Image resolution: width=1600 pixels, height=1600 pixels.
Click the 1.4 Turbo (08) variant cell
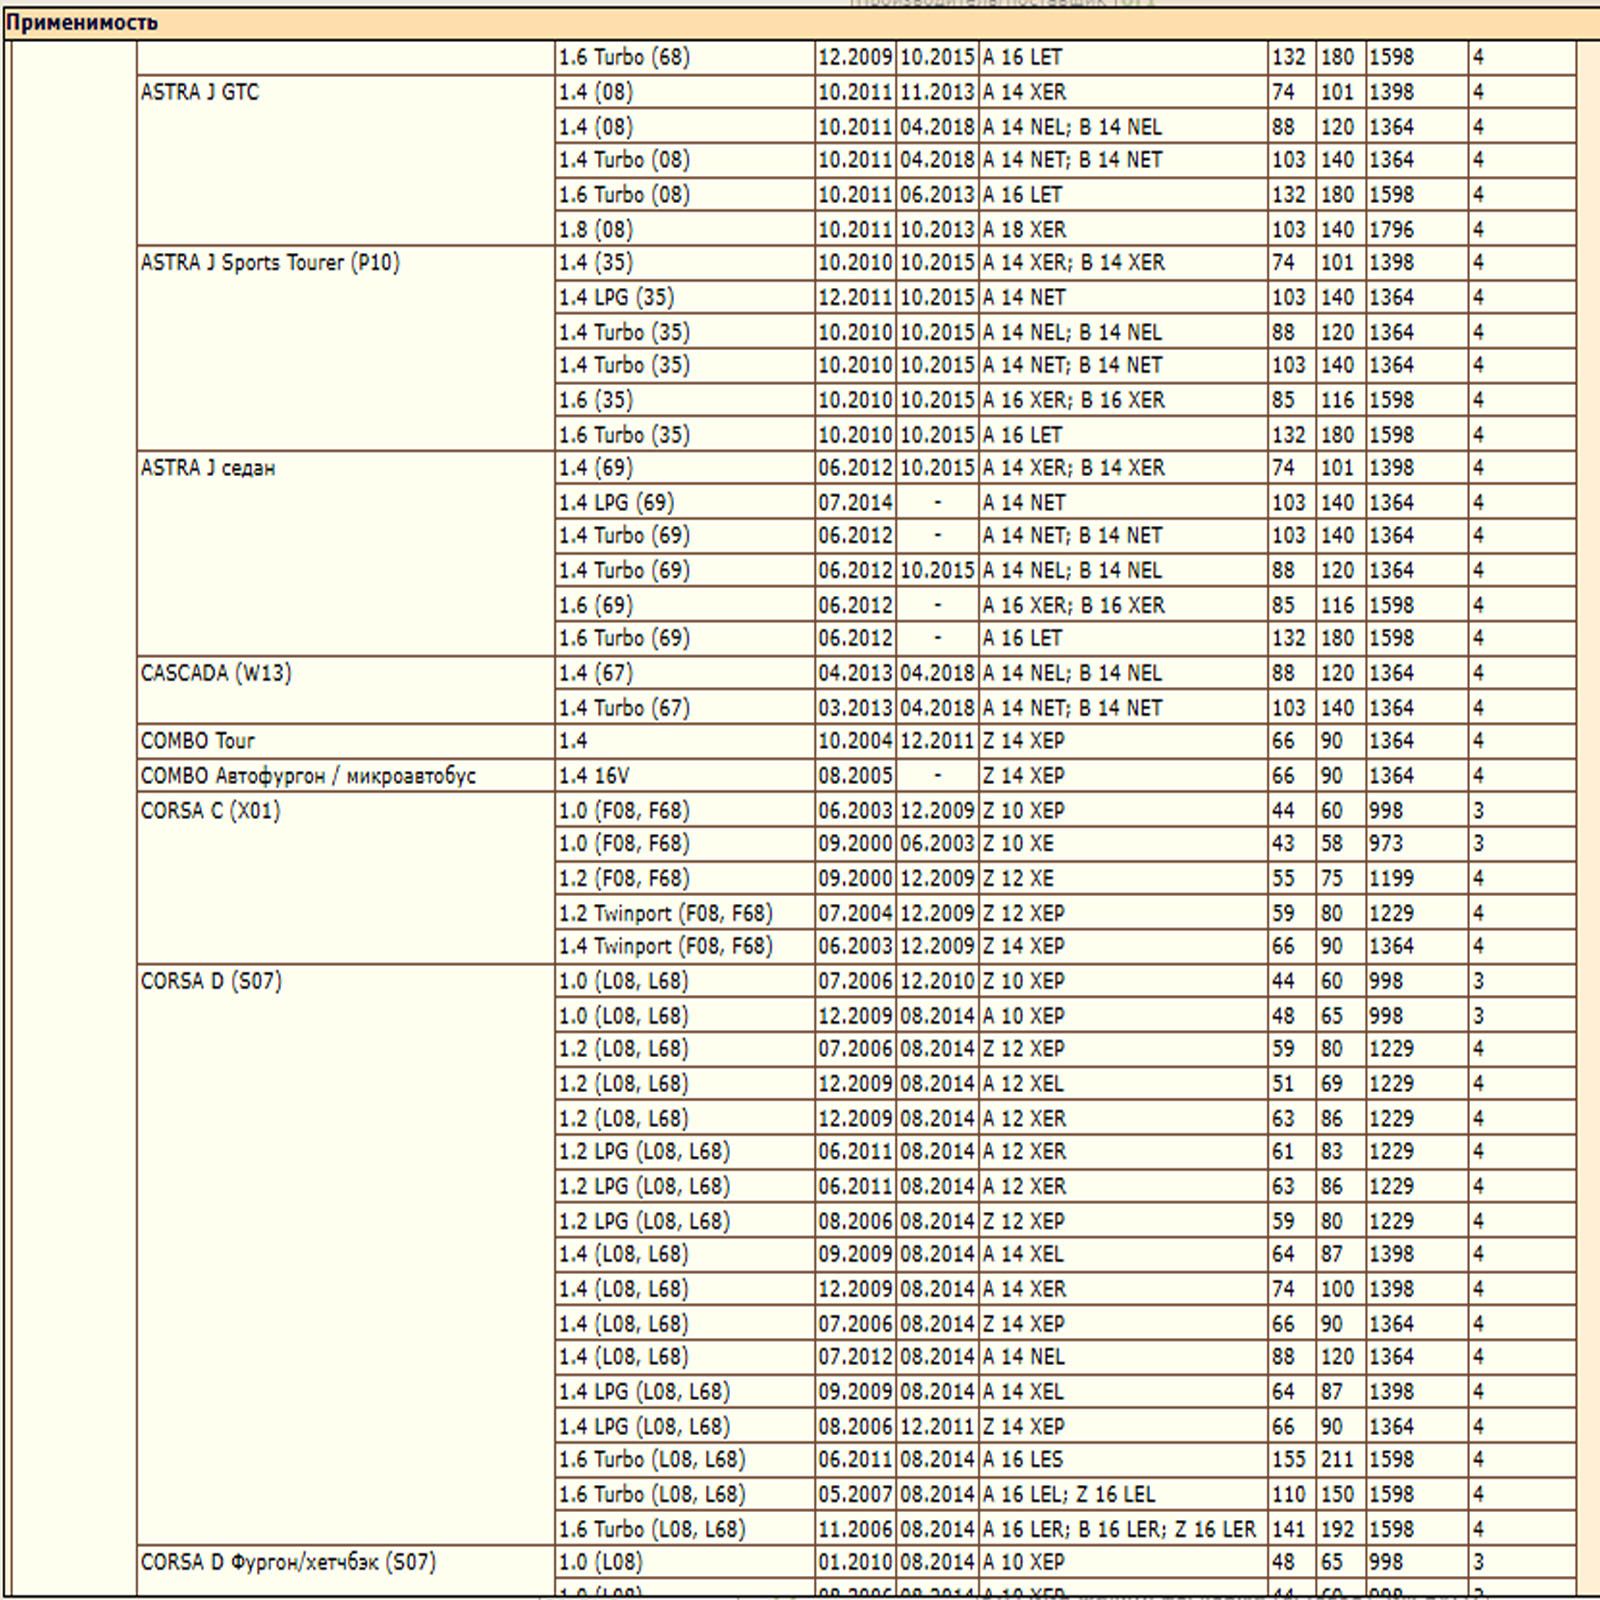click(x=620, y=159)
